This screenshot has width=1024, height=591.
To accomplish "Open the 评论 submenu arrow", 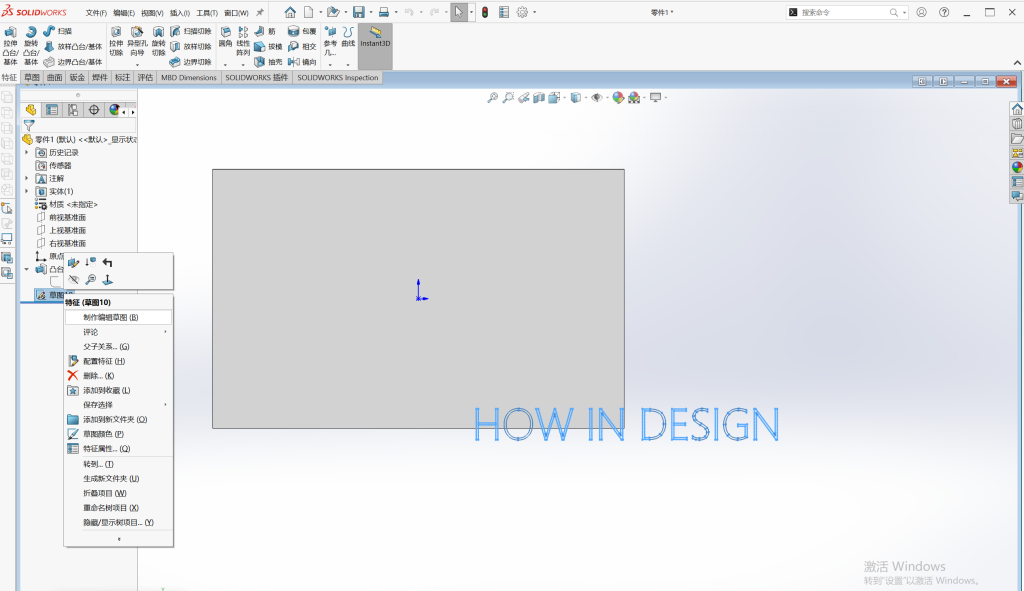I will 165,332.
